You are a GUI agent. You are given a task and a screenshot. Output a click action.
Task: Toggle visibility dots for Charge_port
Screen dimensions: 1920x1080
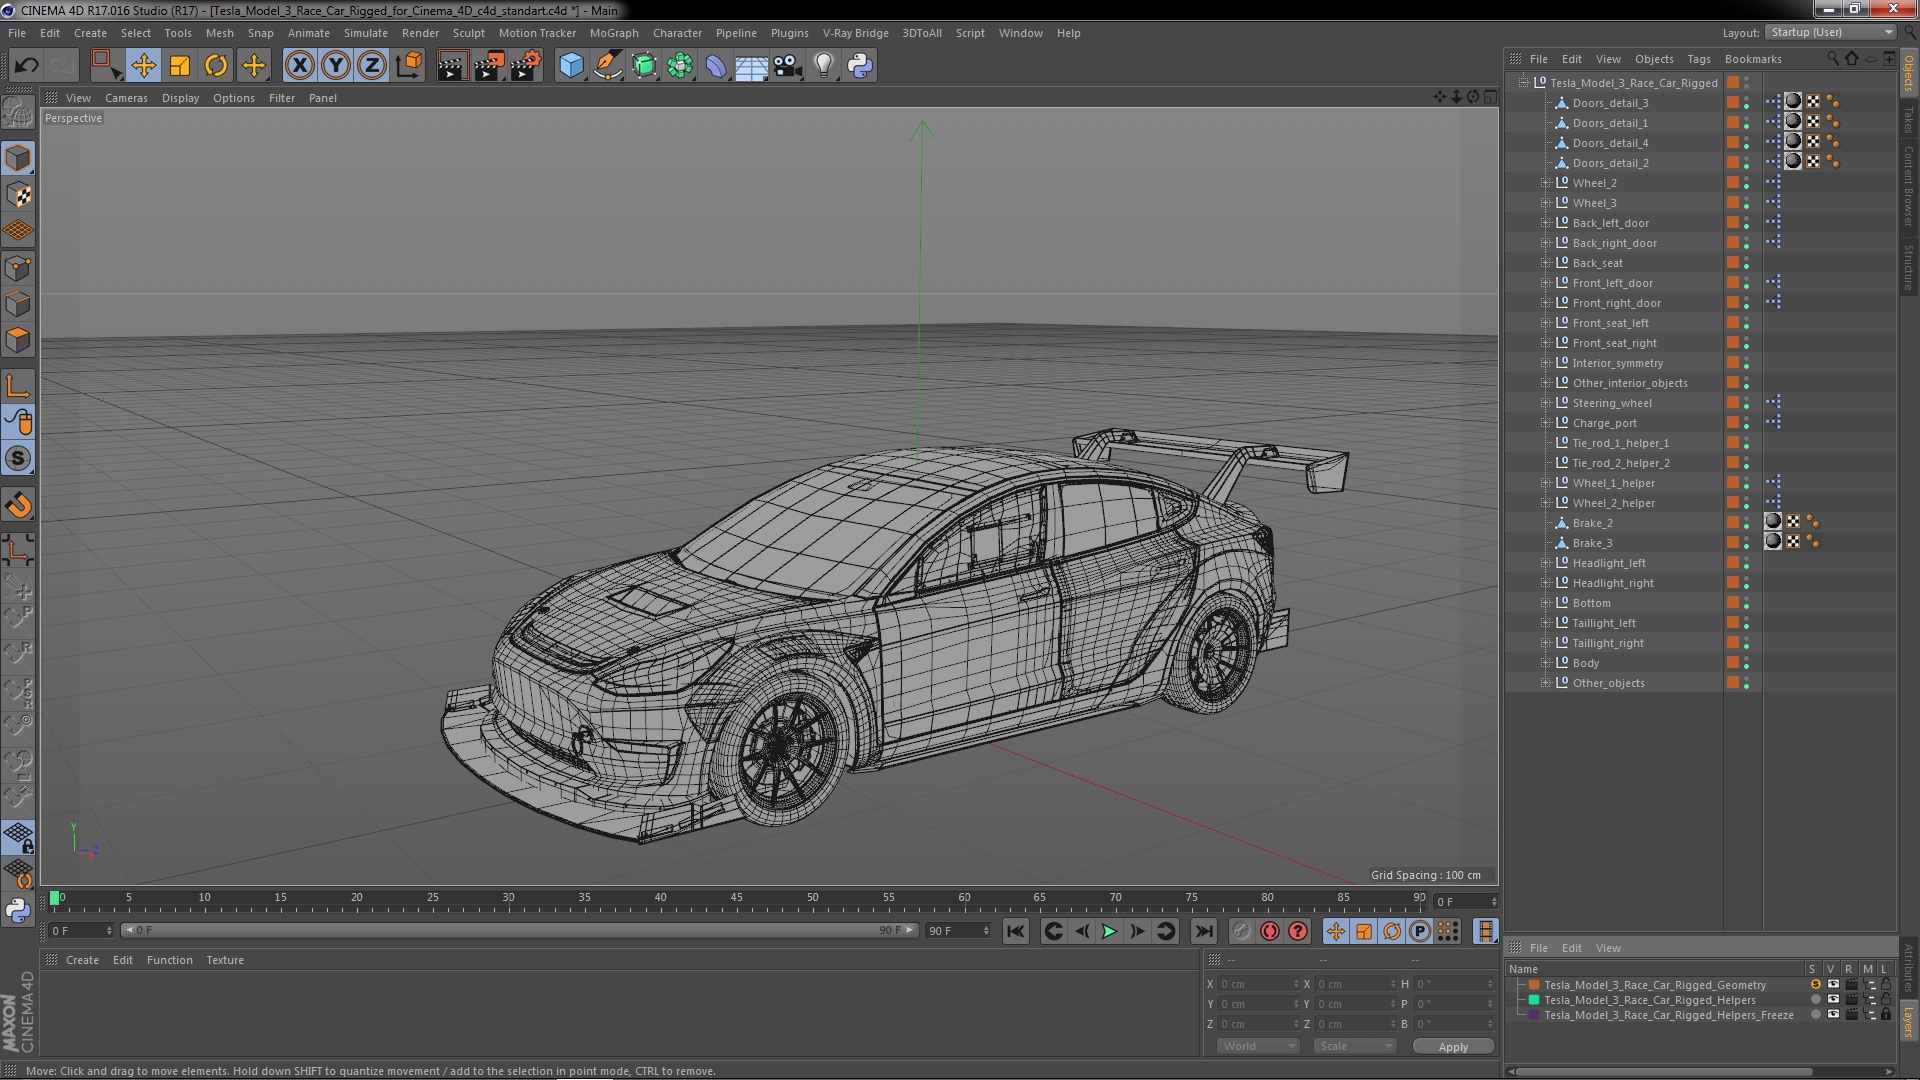[x=1747, y=423]
